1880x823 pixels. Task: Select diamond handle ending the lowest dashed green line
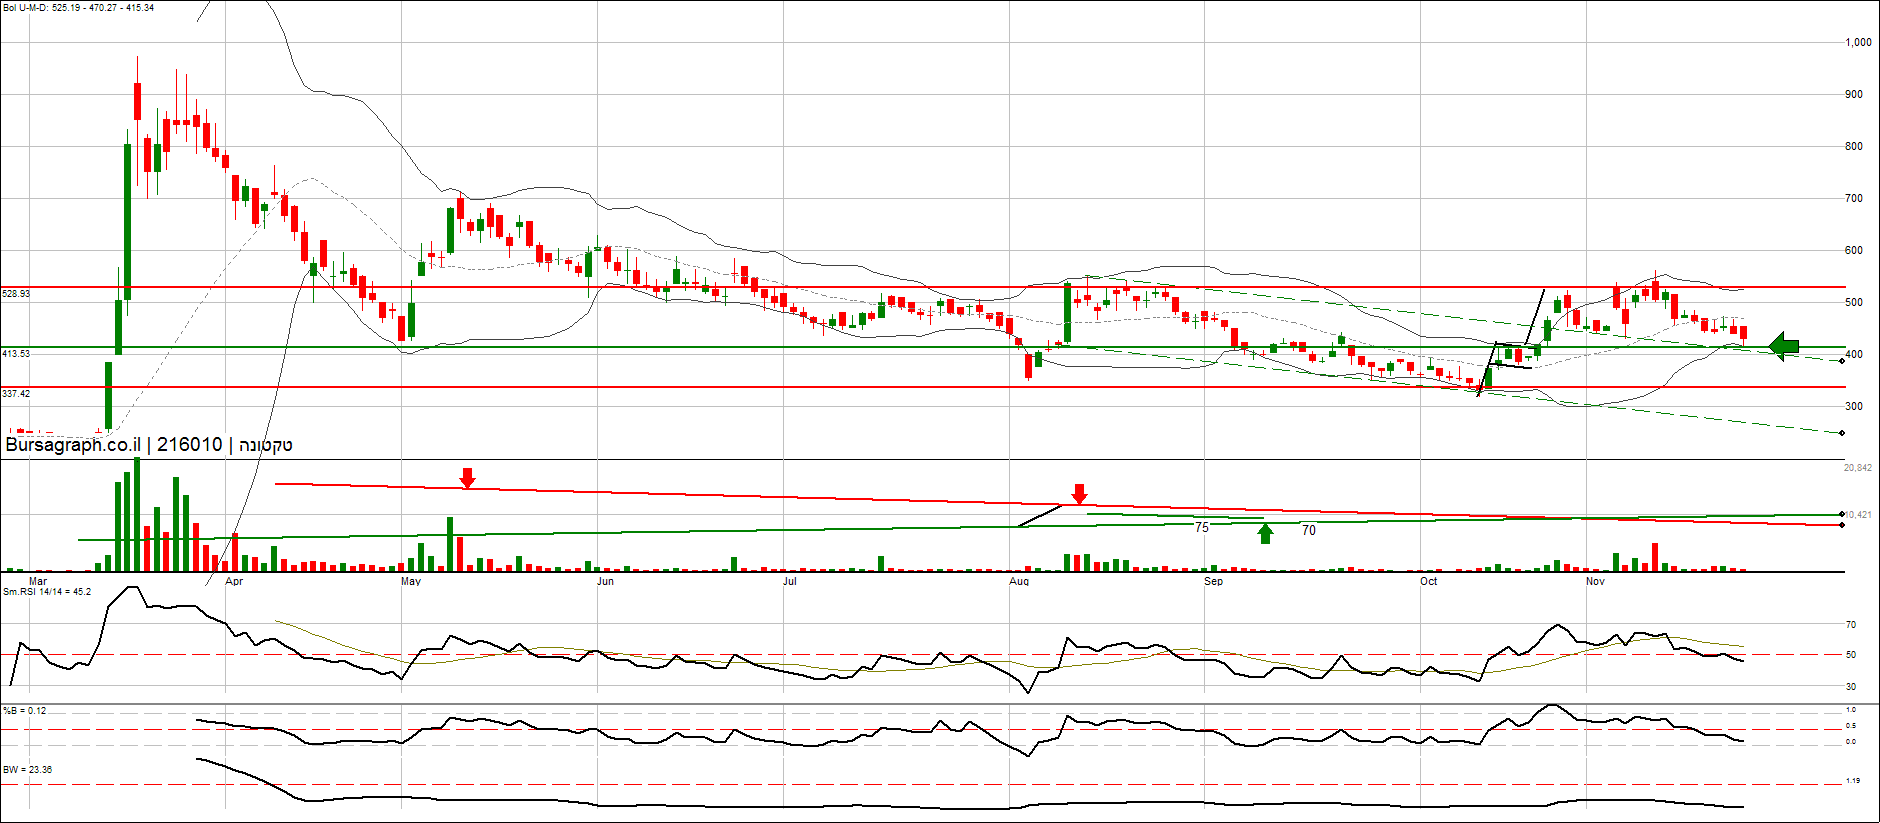point(1842,433)
